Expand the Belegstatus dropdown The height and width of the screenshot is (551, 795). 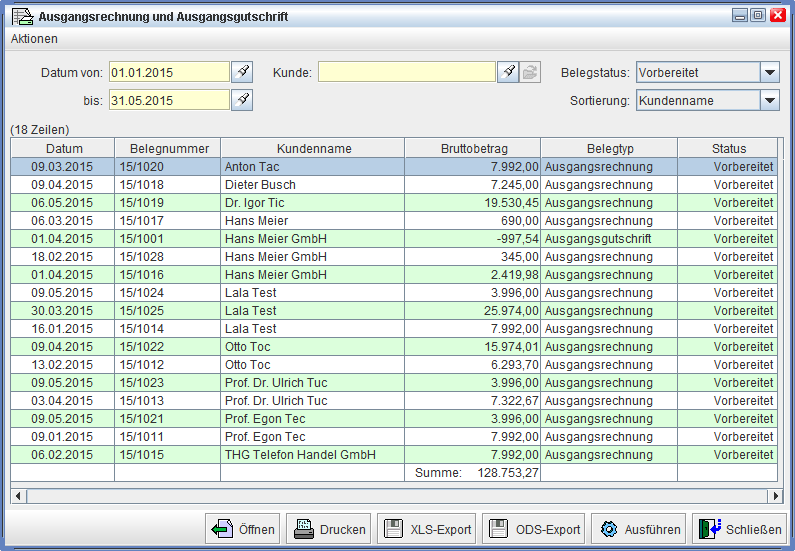769,72
